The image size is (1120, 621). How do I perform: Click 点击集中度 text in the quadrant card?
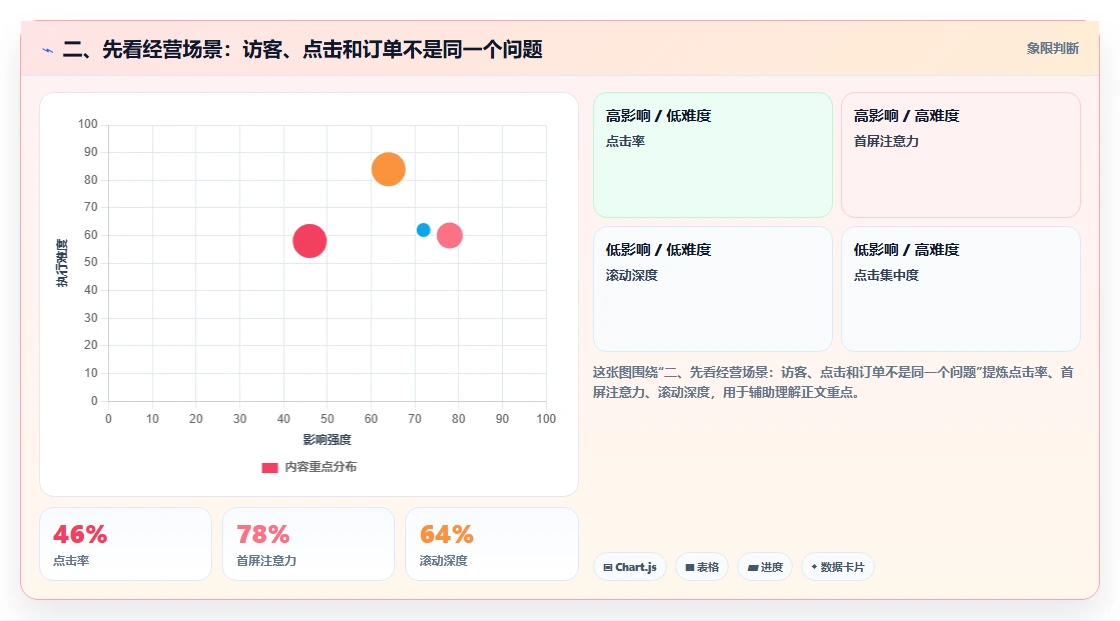(x=886, y=275)
